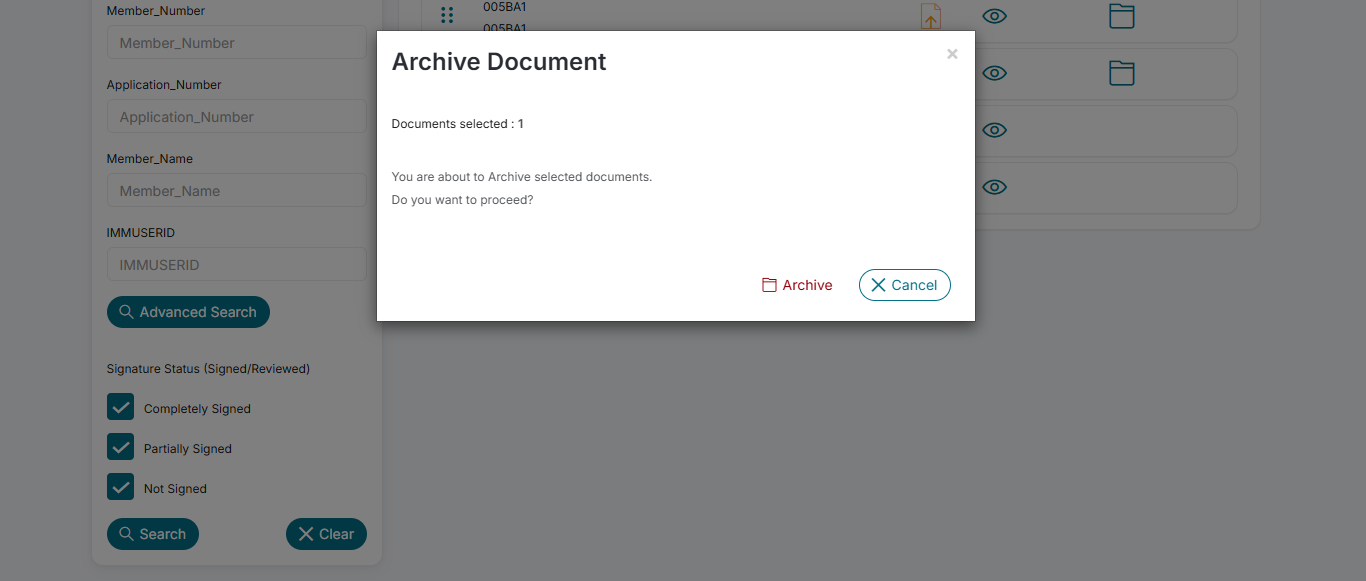Close the Archive Document dialog with X
This screenshot has width=1366, height=581.
pos(952,54)
